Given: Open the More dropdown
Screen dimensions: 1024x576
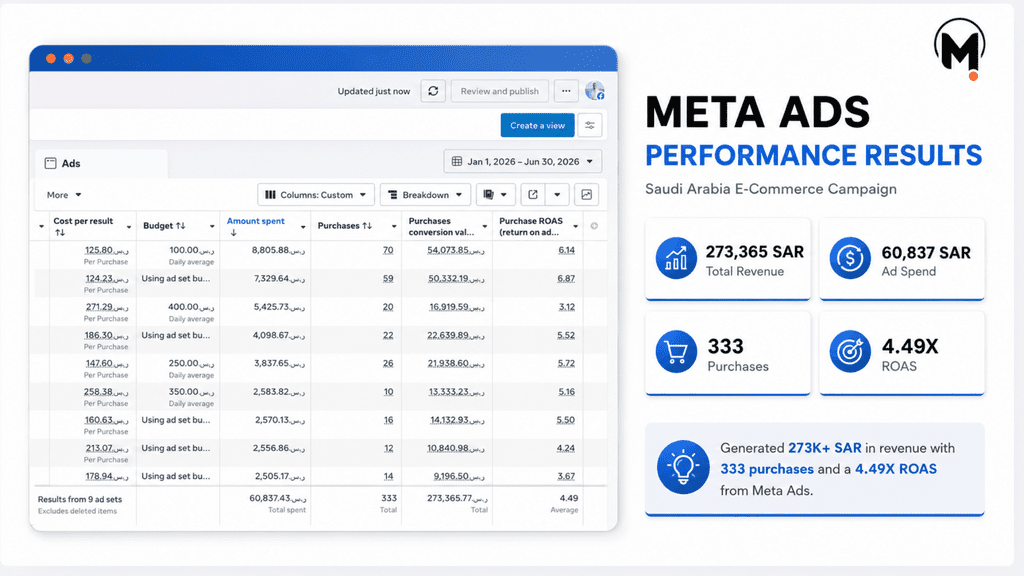Looking at the screenshot, I should point(63,195).
